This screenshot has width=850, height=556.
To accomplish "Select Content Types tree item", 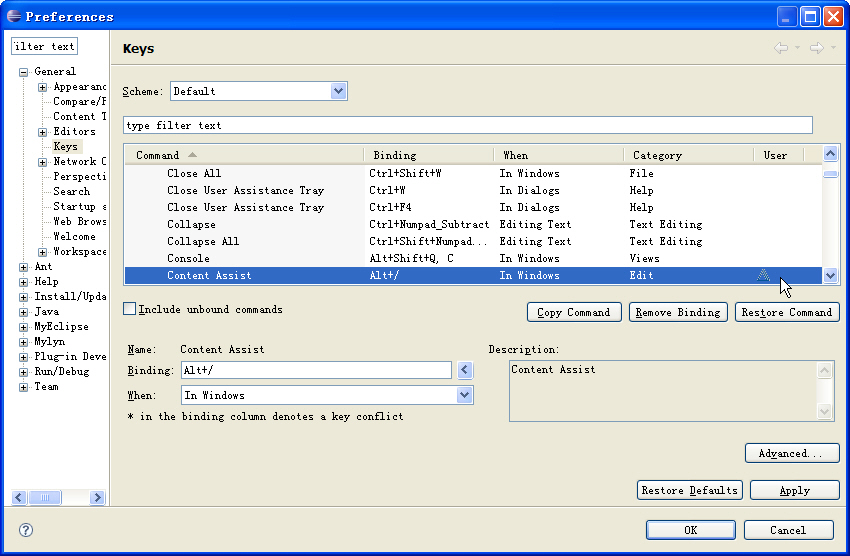I will [79, 117].
